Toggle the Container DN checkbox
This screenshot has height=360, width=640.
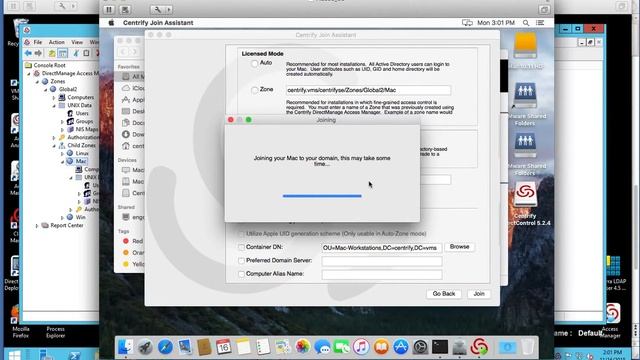[x=241, y=247]
